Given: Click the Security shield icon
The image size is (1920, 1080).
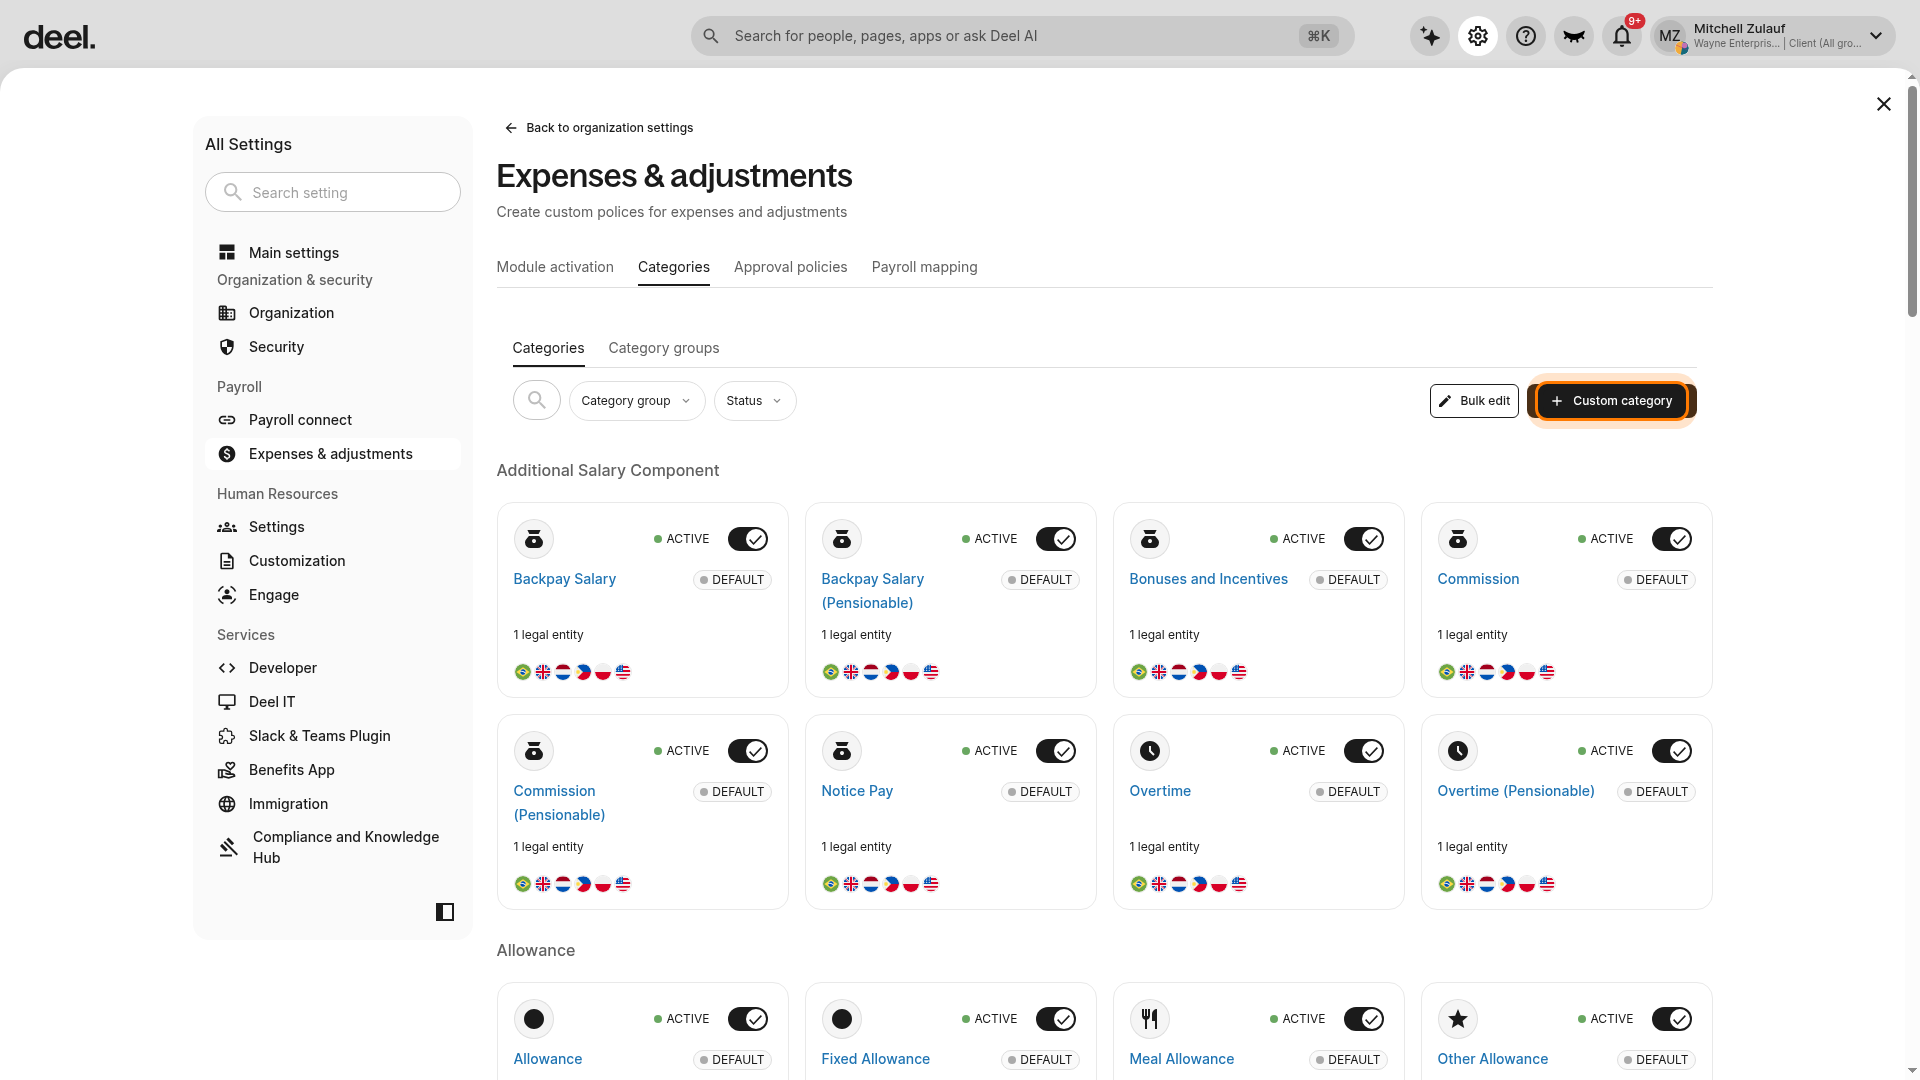Looking at the screenshot, I should coord(227,347).
